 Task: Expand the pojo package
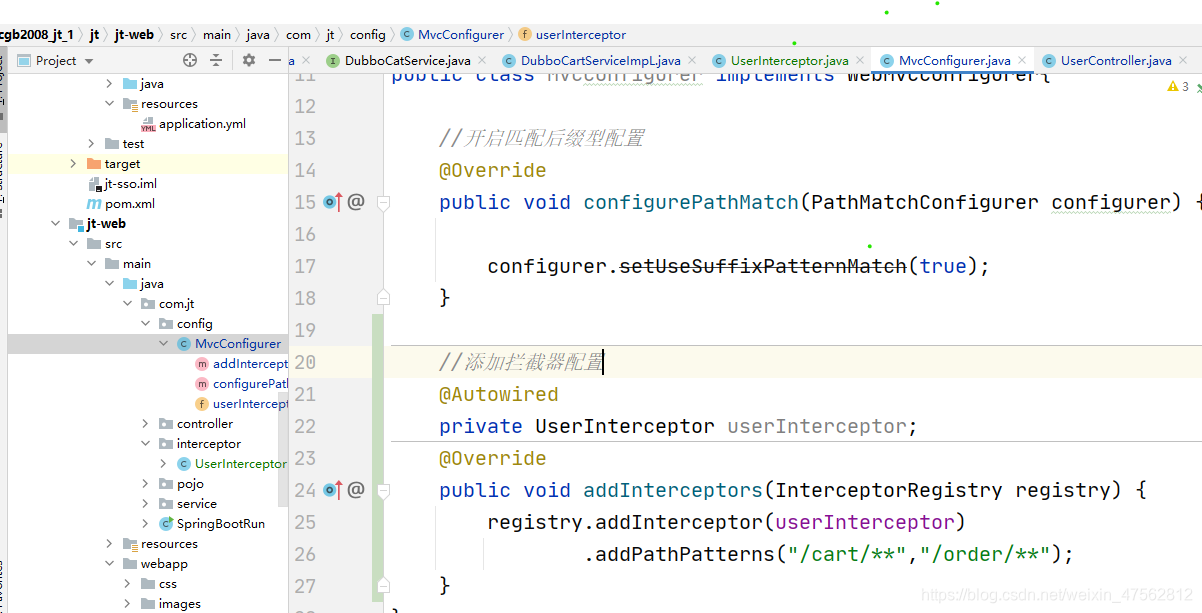coord(145,484)
